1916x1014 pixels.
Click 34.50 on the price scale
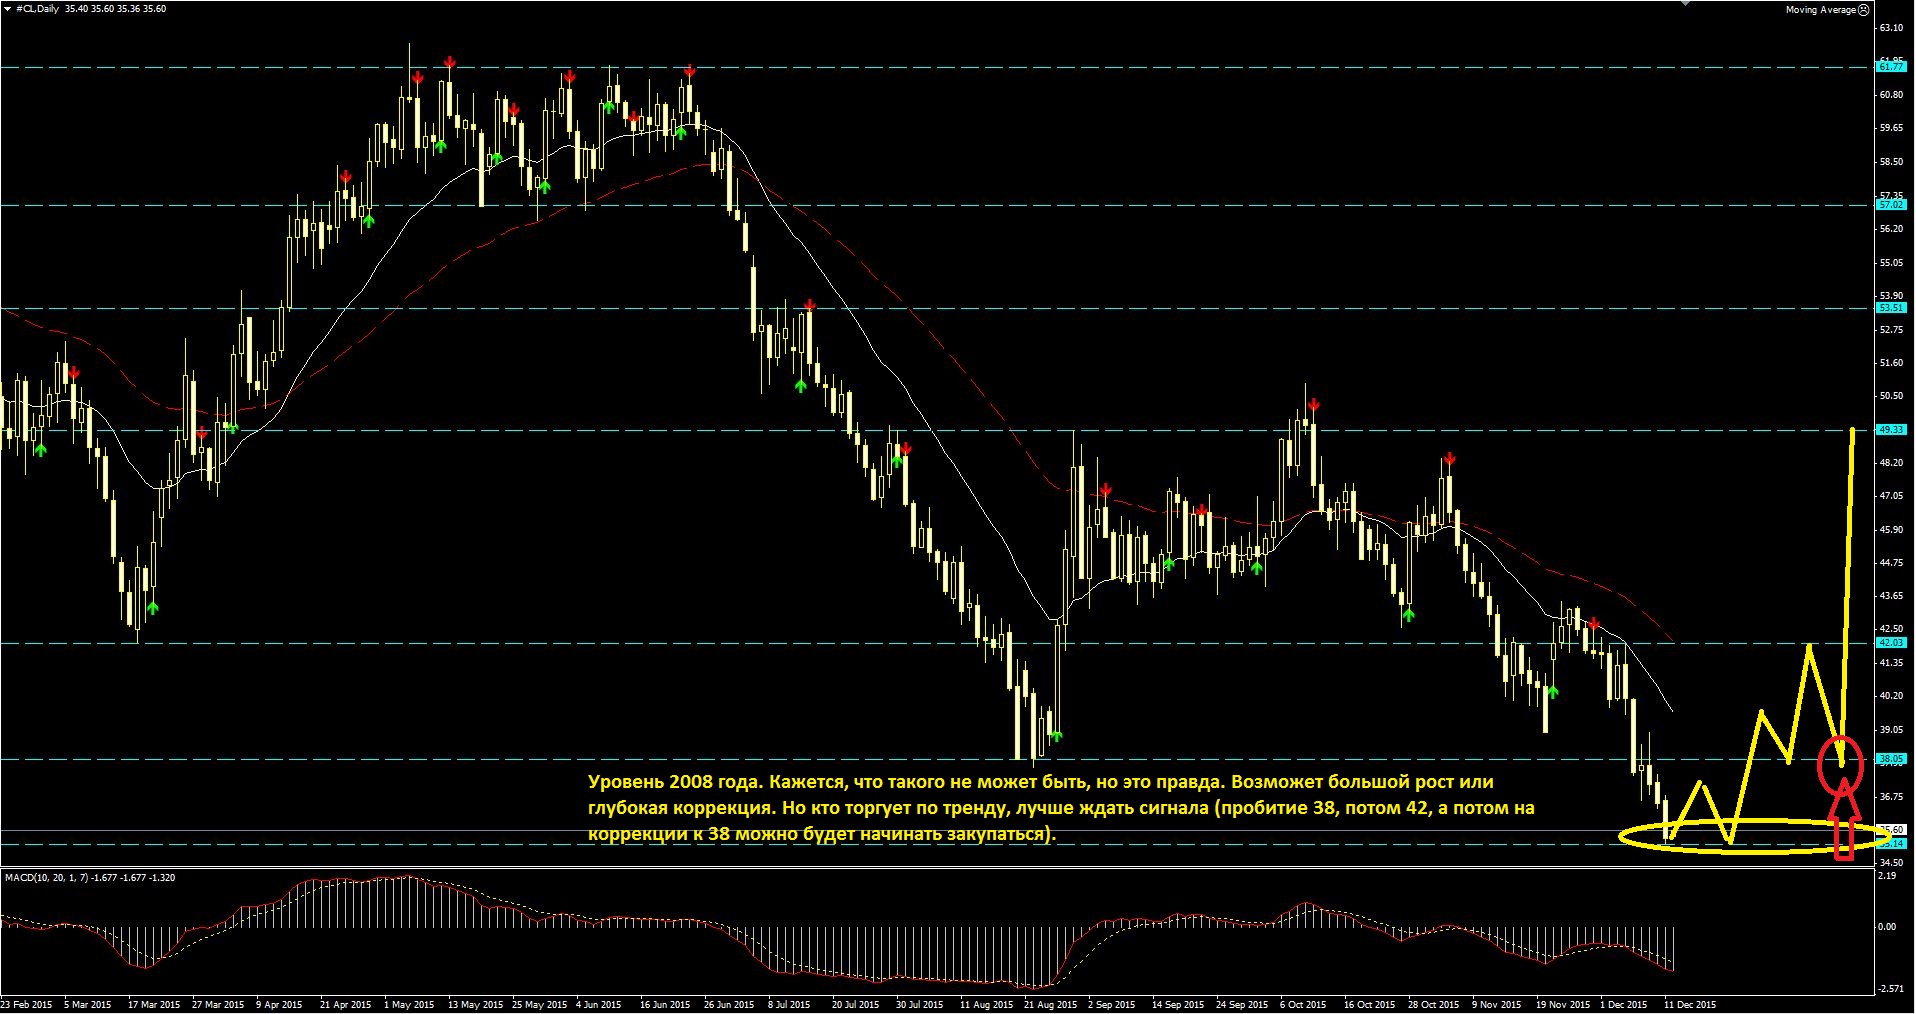[x=1891, y=863]
